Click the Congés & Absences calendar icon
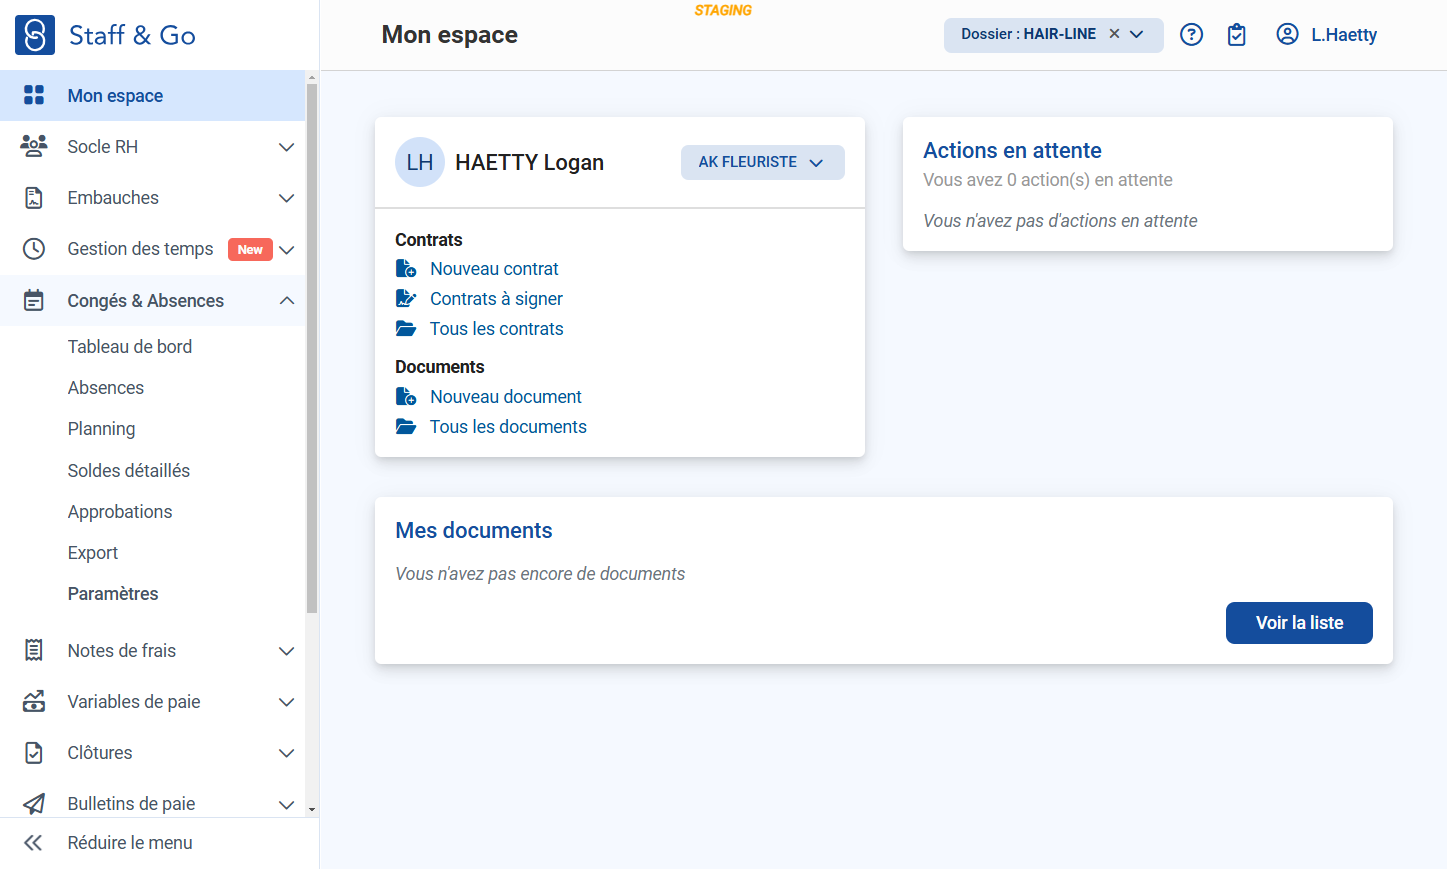Image resolution: width=1447 pixels, height=869 pixels. tap(34, 300)
